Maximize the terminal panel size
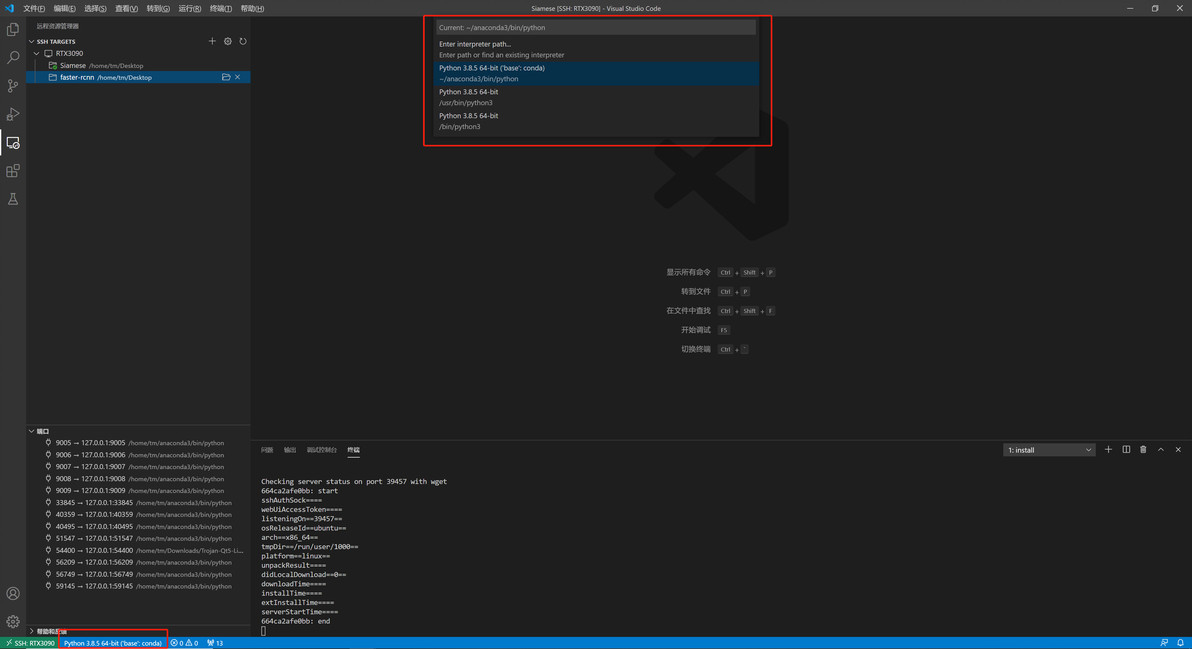Viewport: 1192px width, 649px height. (1161, 450)
